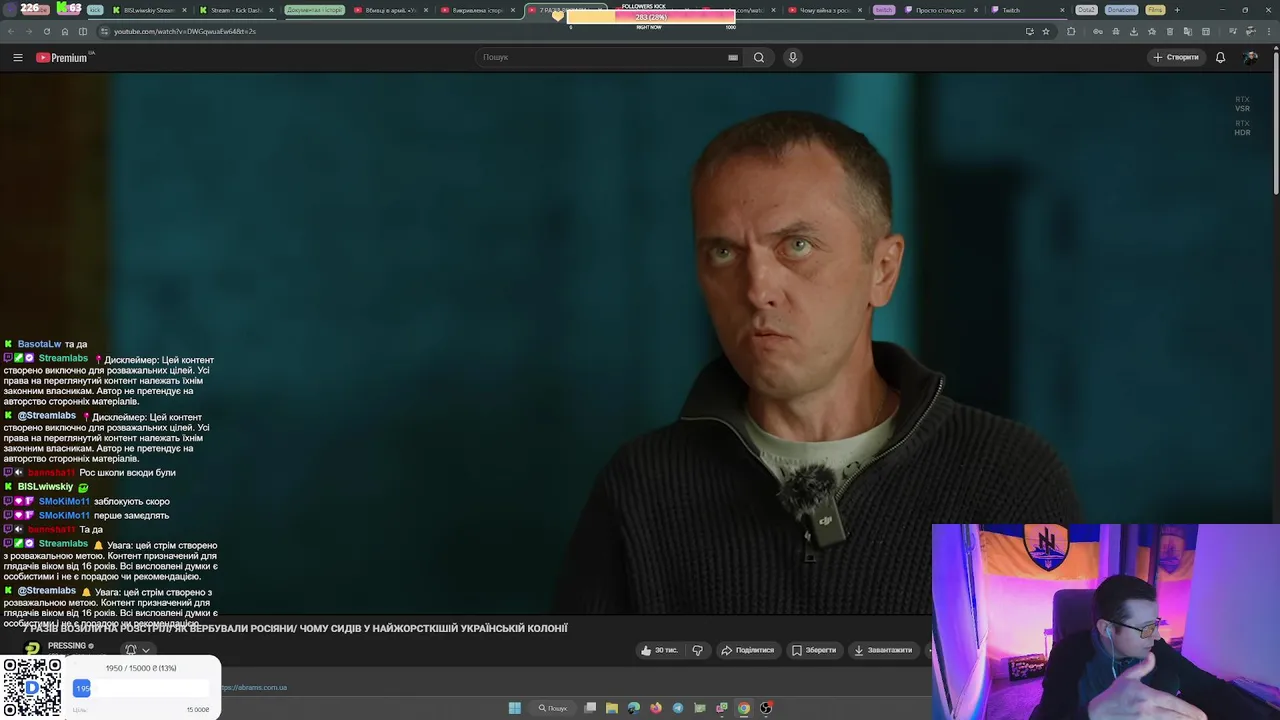Viewport: 1280px width, 720px height.
Task: Open the browser menu three dots
Action: [1270, 31]
